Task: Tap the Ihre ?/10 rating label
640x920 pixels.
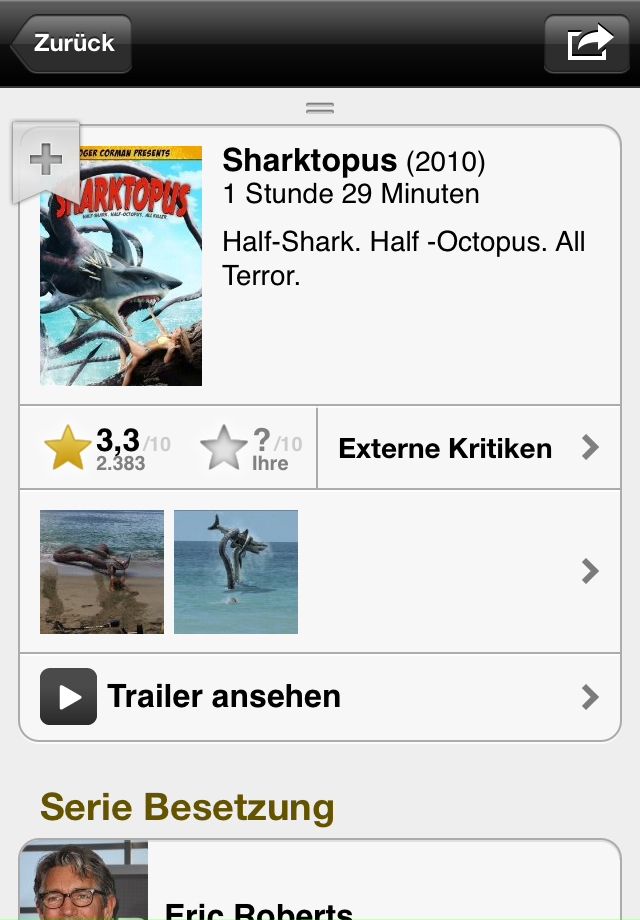Action: [x=277, y=449]
